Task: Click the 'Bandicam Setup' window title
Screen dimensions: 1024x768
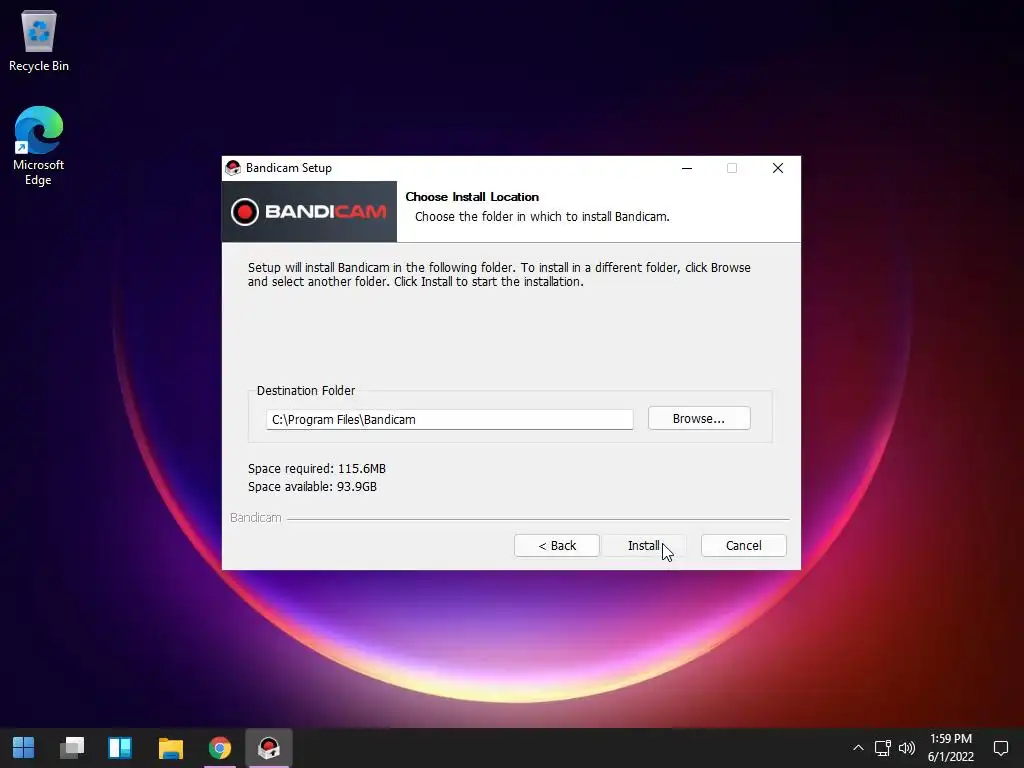Action: (289, 168)
